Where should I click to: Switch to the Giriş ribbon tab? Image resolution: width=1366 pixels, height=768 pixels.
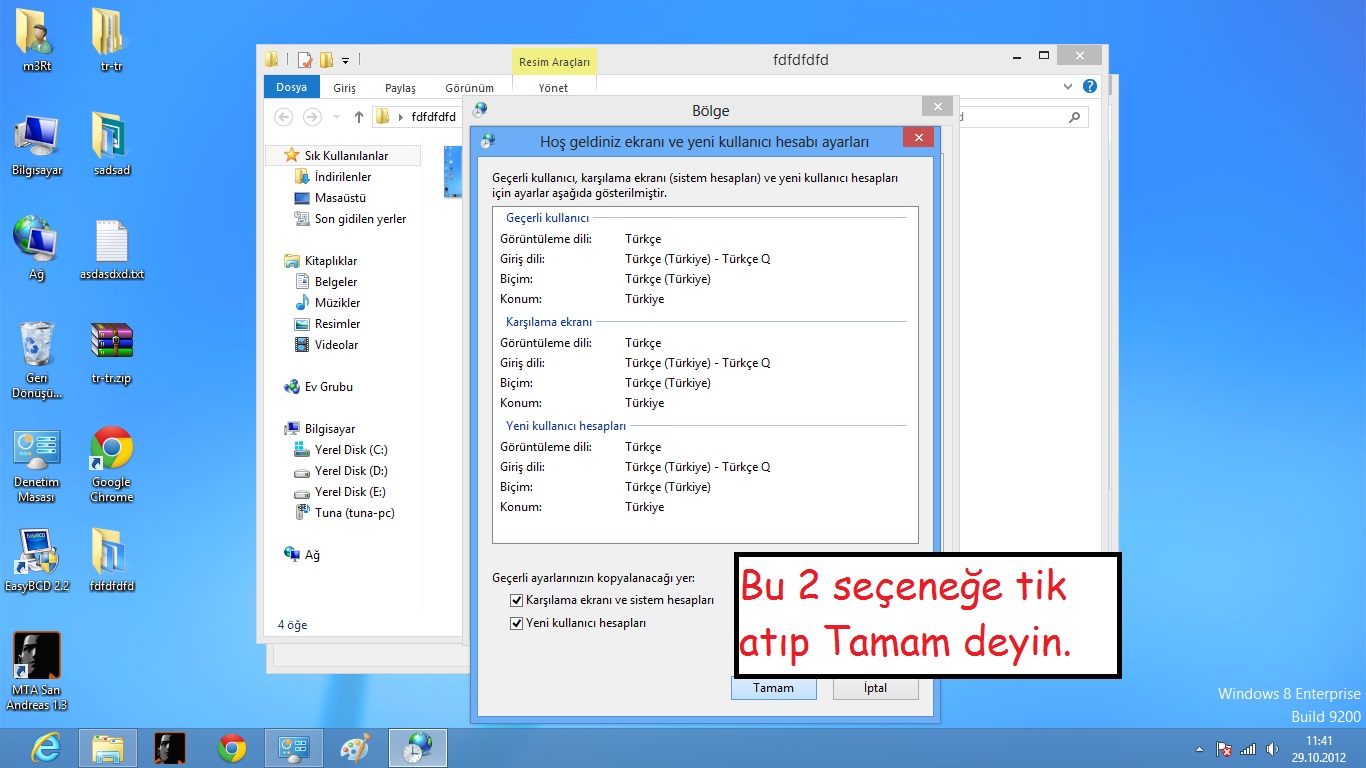(x=345, y=88)
